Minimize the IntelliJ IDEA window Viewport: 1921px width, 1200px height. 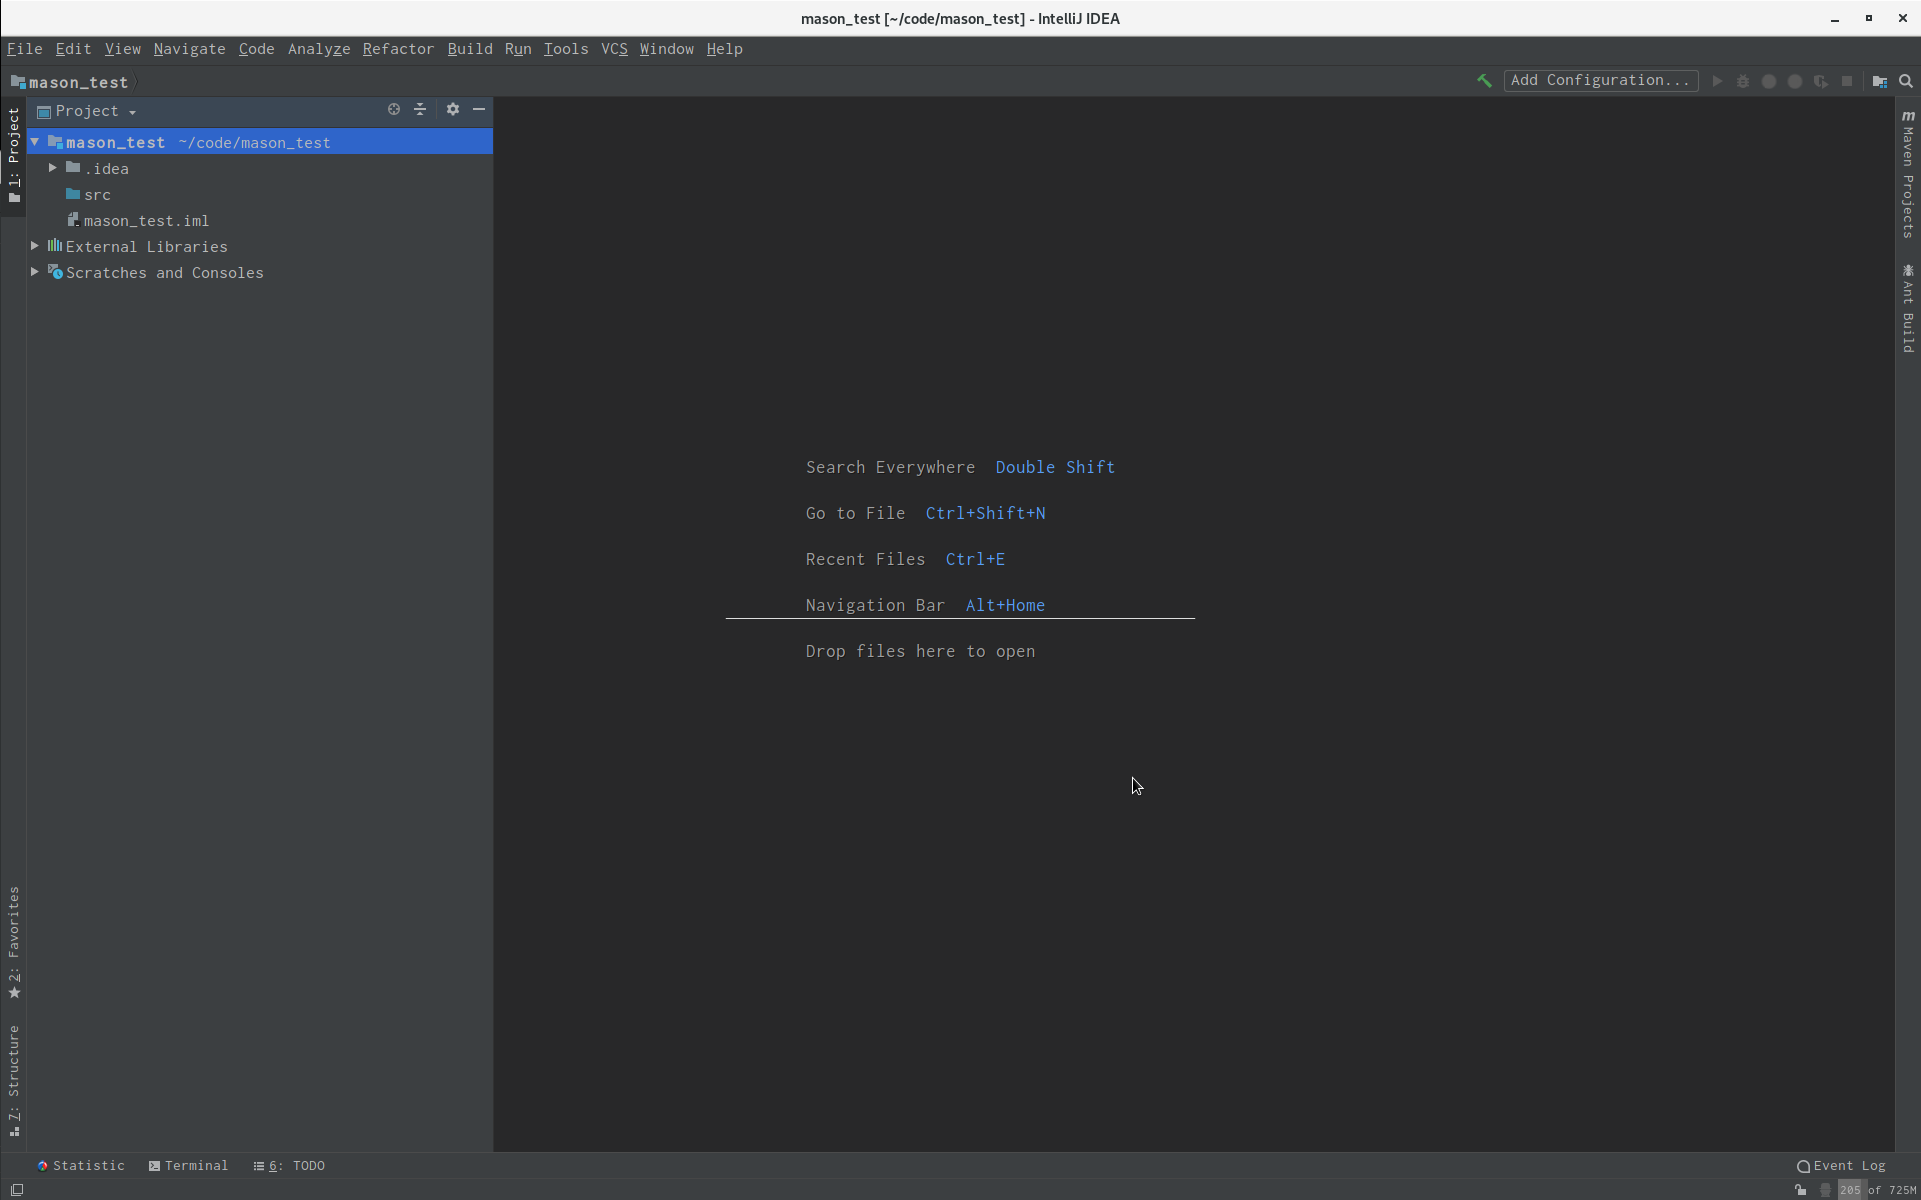[x=1835, y=19]
